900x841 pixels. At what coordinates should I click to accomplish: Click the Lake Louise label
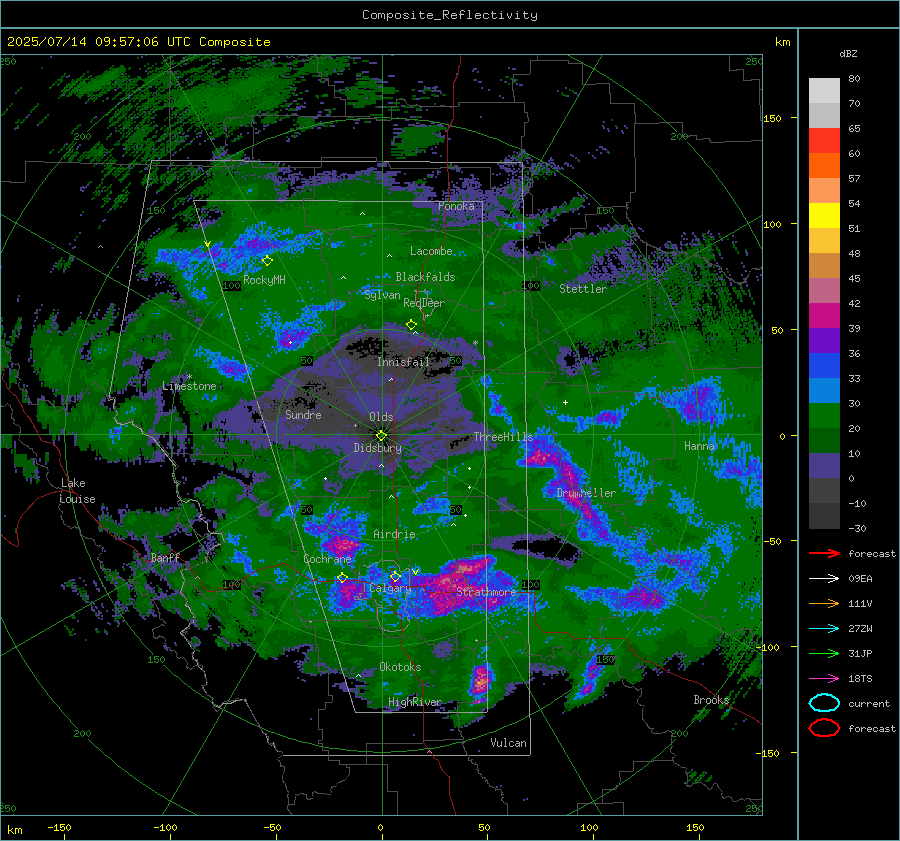tap(77, 491)
